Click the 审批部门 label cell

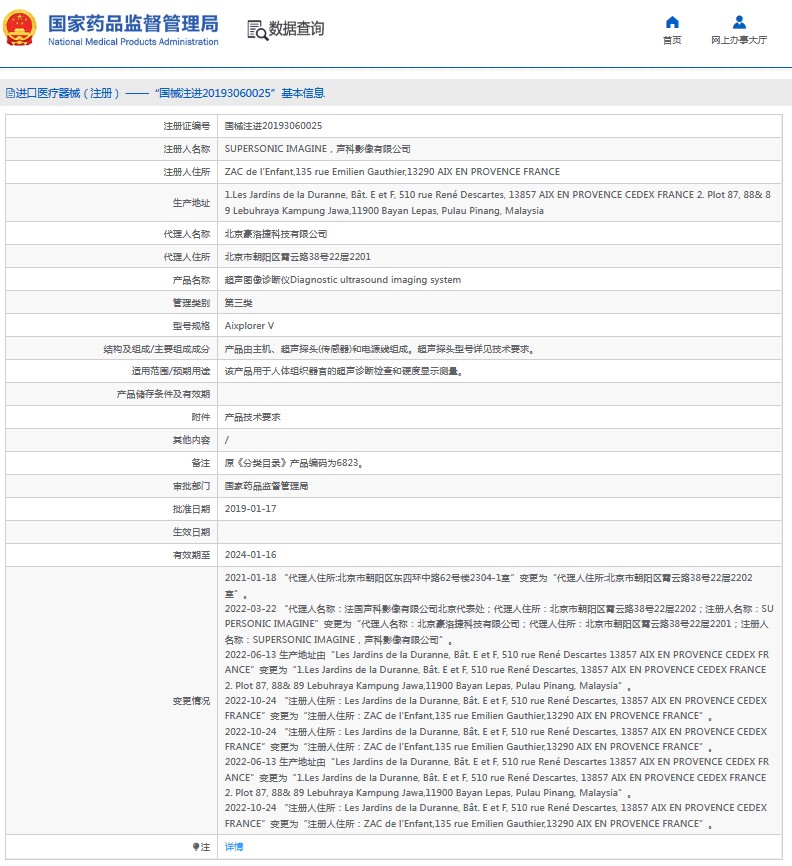click(x=112, y=486)
